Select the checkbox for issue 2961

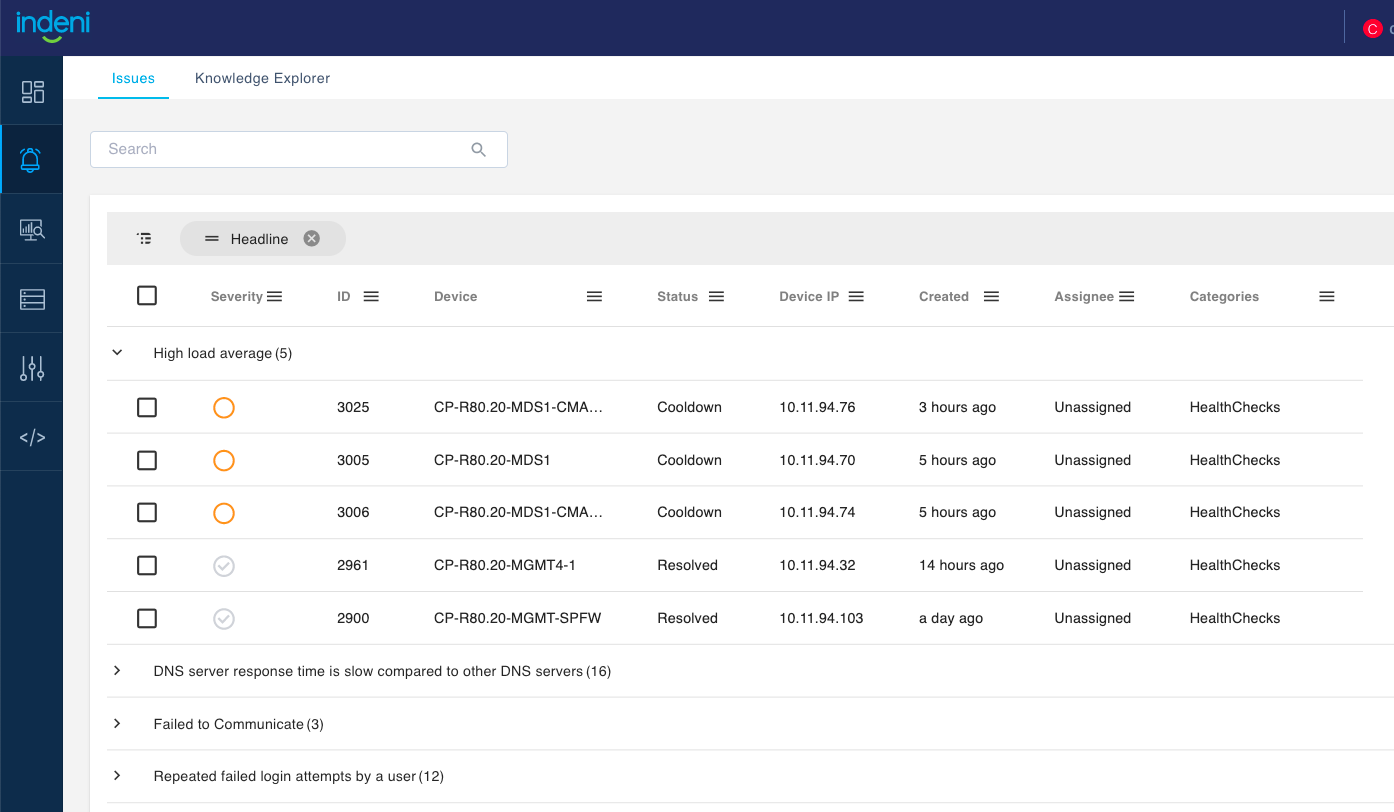coord(147,566)
